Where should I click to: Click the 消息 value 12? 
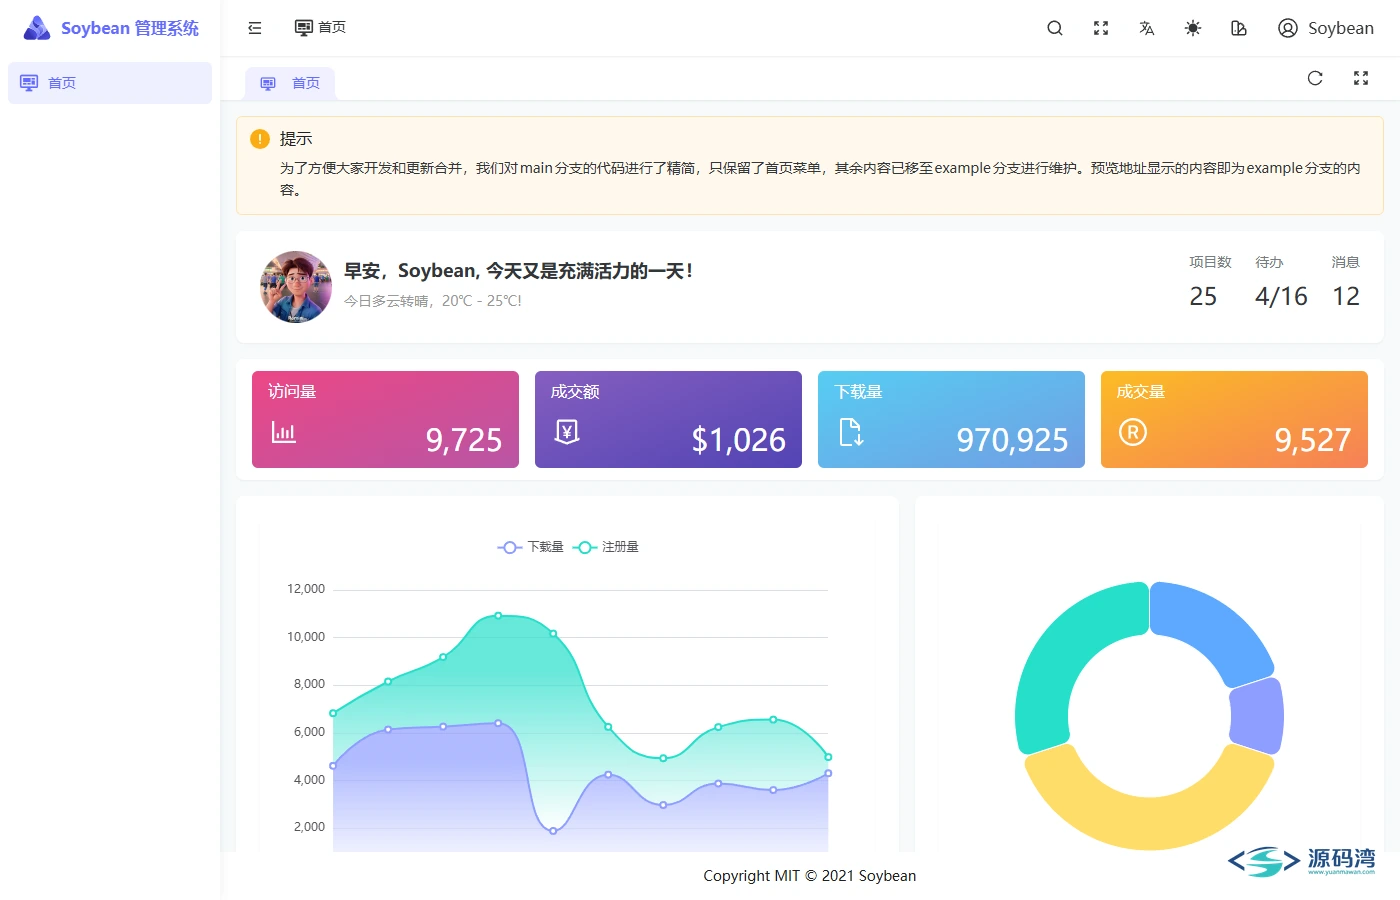(x=1346, y=296)
